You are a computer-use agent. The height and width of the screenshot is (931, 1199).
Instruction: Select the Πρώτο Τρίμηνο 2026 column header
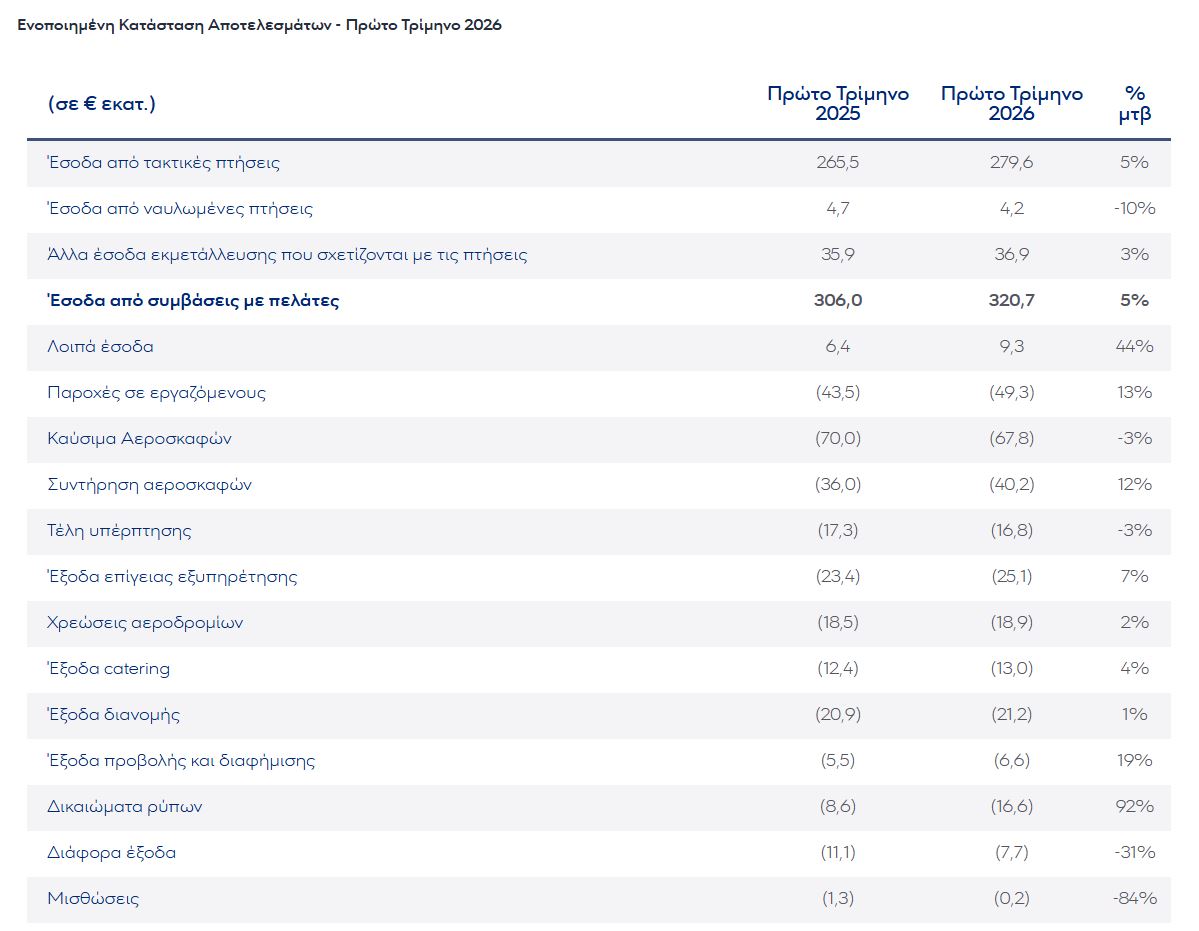tap(1012, 104)
